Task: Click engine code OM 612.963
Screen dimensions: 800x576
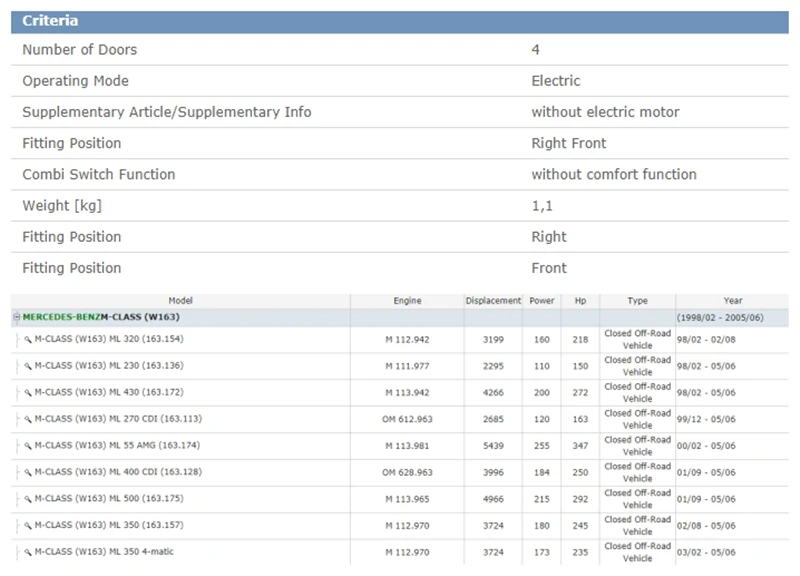Action: pyautogui.click(x=407, y=419)
